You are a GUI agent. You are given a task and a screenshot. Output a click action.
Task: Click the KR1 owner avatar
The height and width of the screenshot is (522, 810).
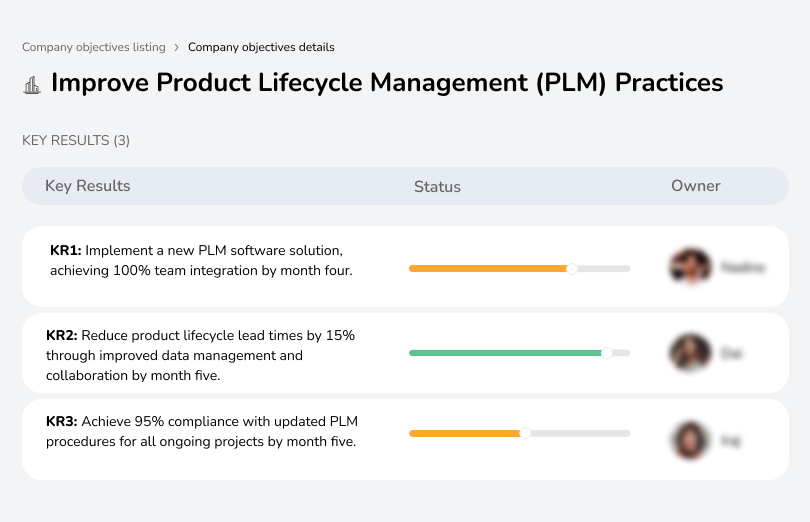pyautogui.click(x=691, y=267)
